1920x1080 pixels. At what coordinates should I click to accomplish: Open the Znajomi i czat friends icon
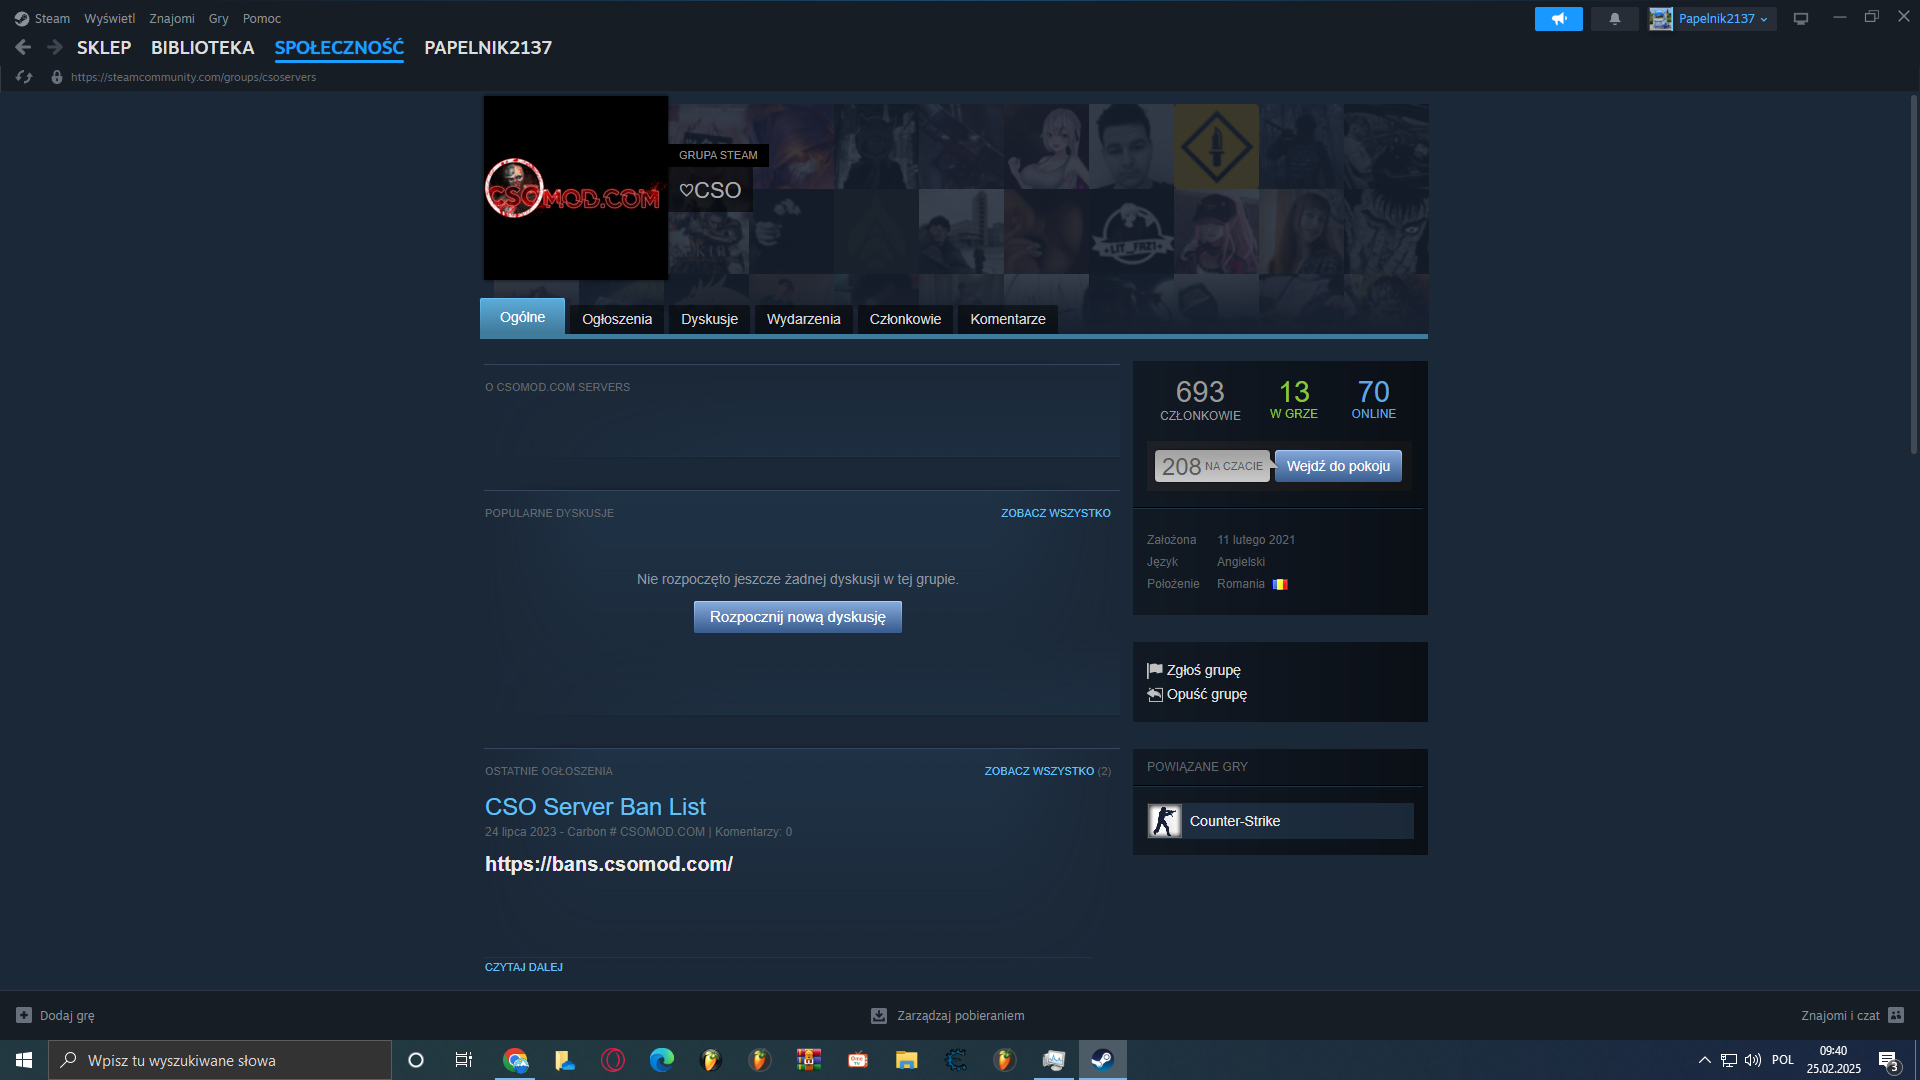1895,1015
